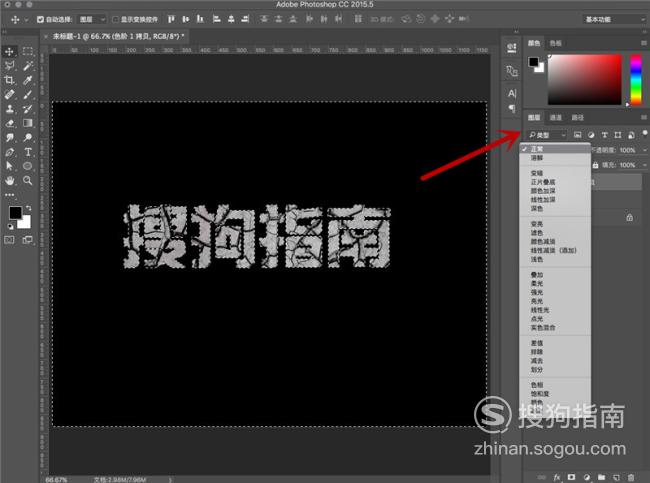Screen dimensions: 650x483
Task: Select the Horizontal Type tool
Action: (x=28, y=152)
